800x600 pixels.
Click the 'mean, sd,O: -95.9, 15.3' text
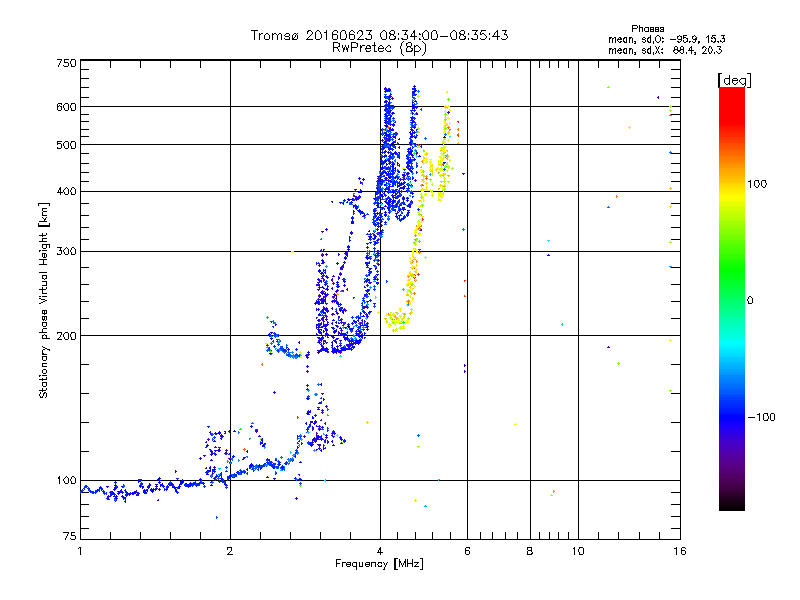(666, 39)
